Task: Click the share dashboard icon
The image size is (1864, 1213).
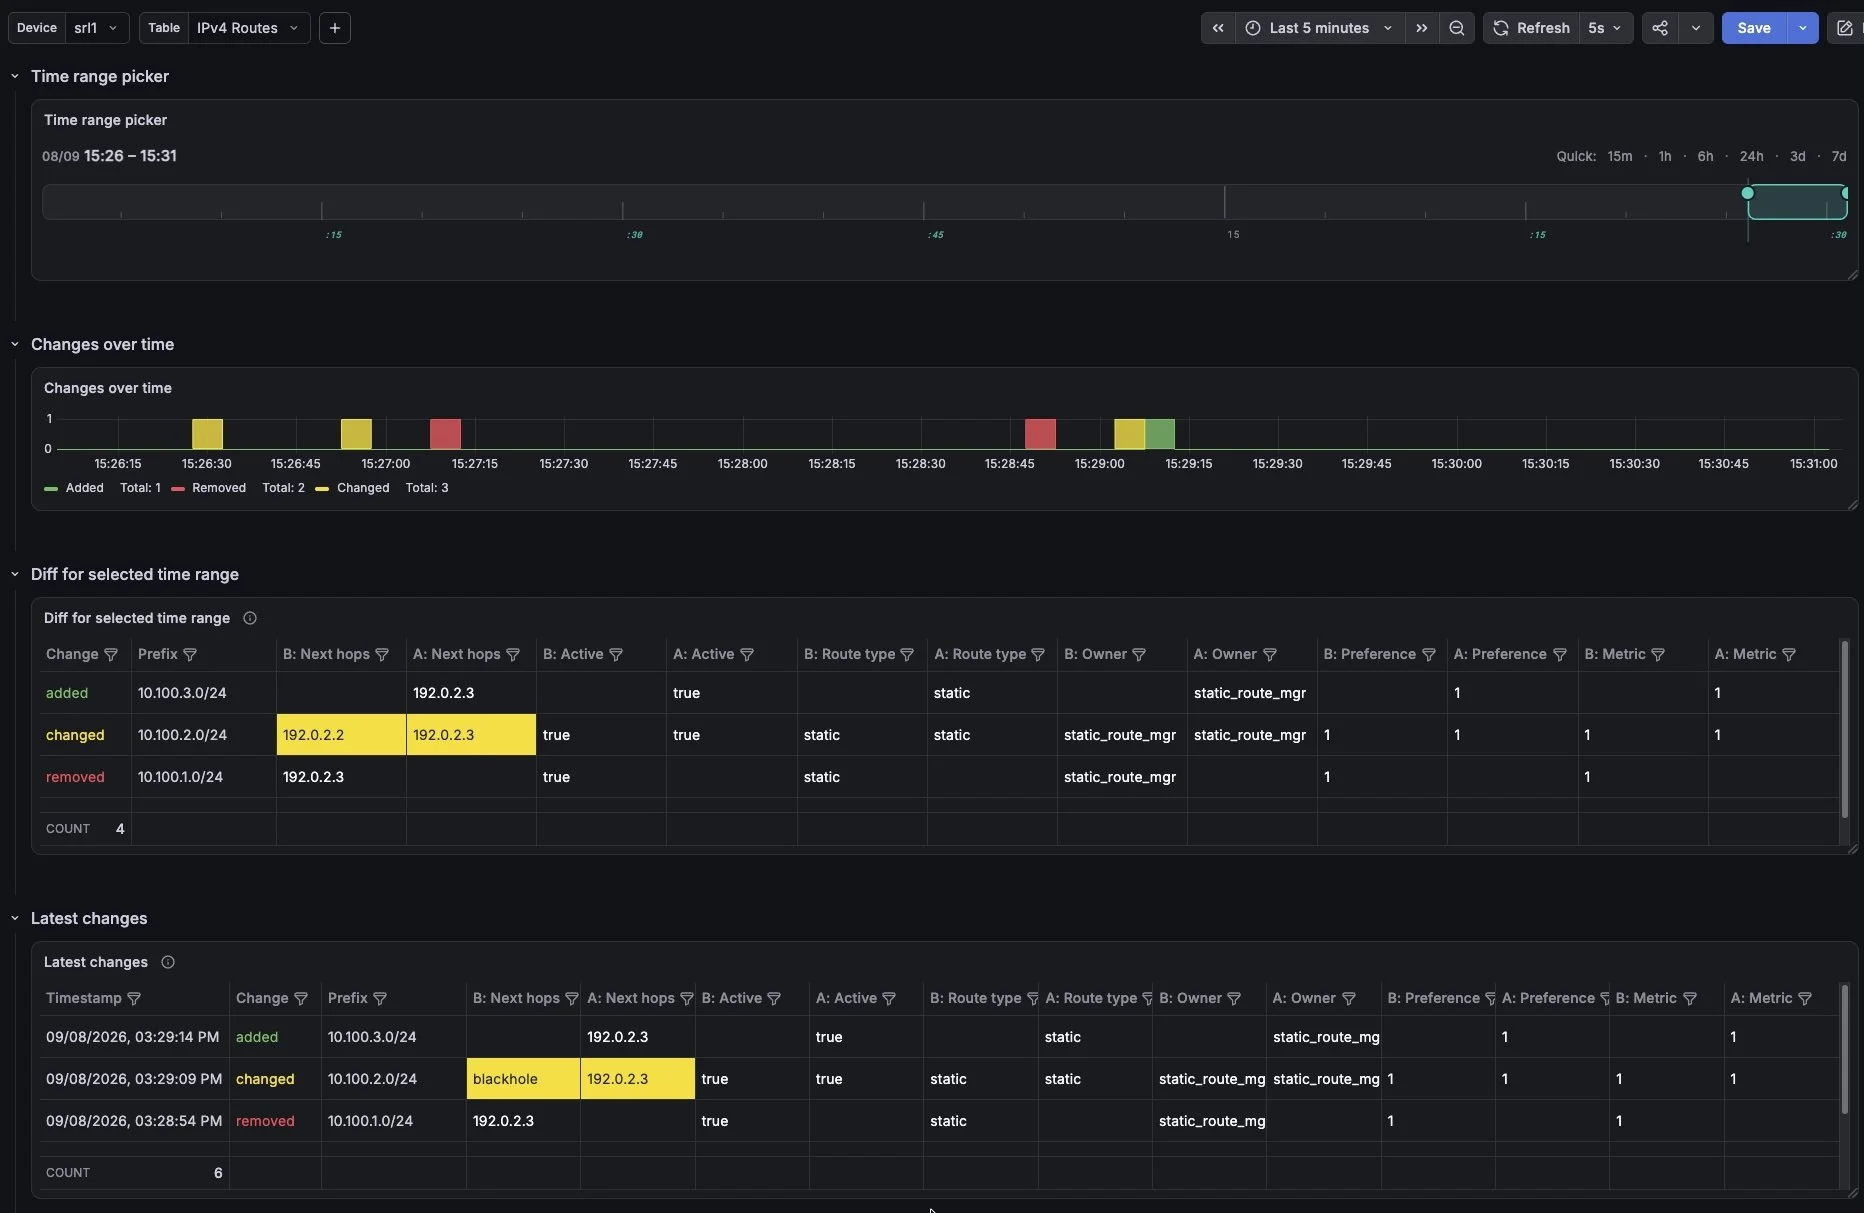Action: (1660, 28)
